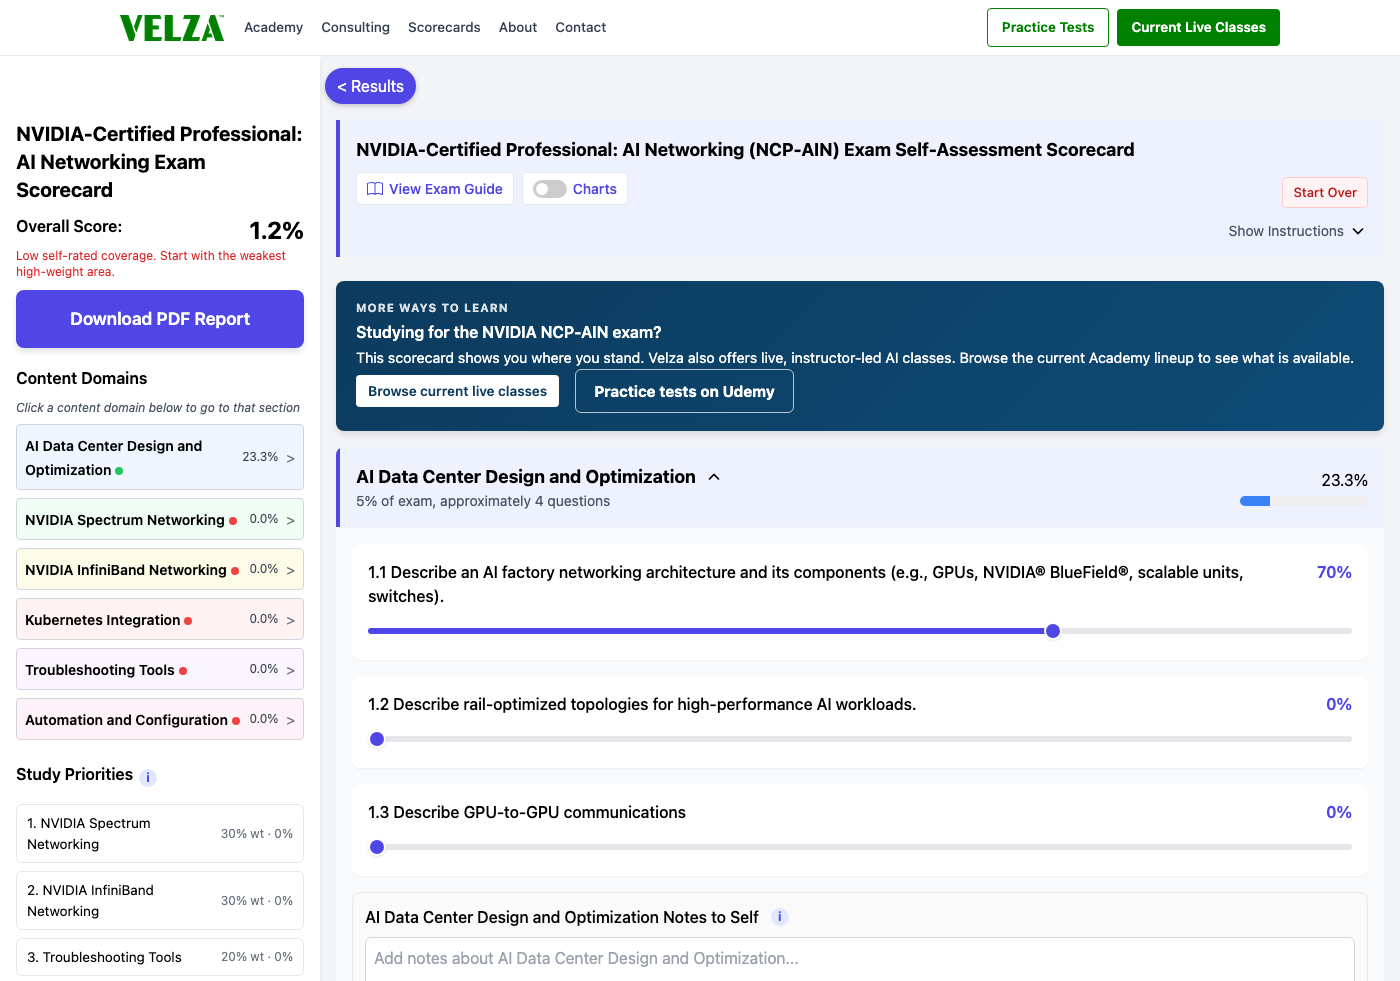Click Download PDF Report
1400x981 pixels.
coord(160,319)
